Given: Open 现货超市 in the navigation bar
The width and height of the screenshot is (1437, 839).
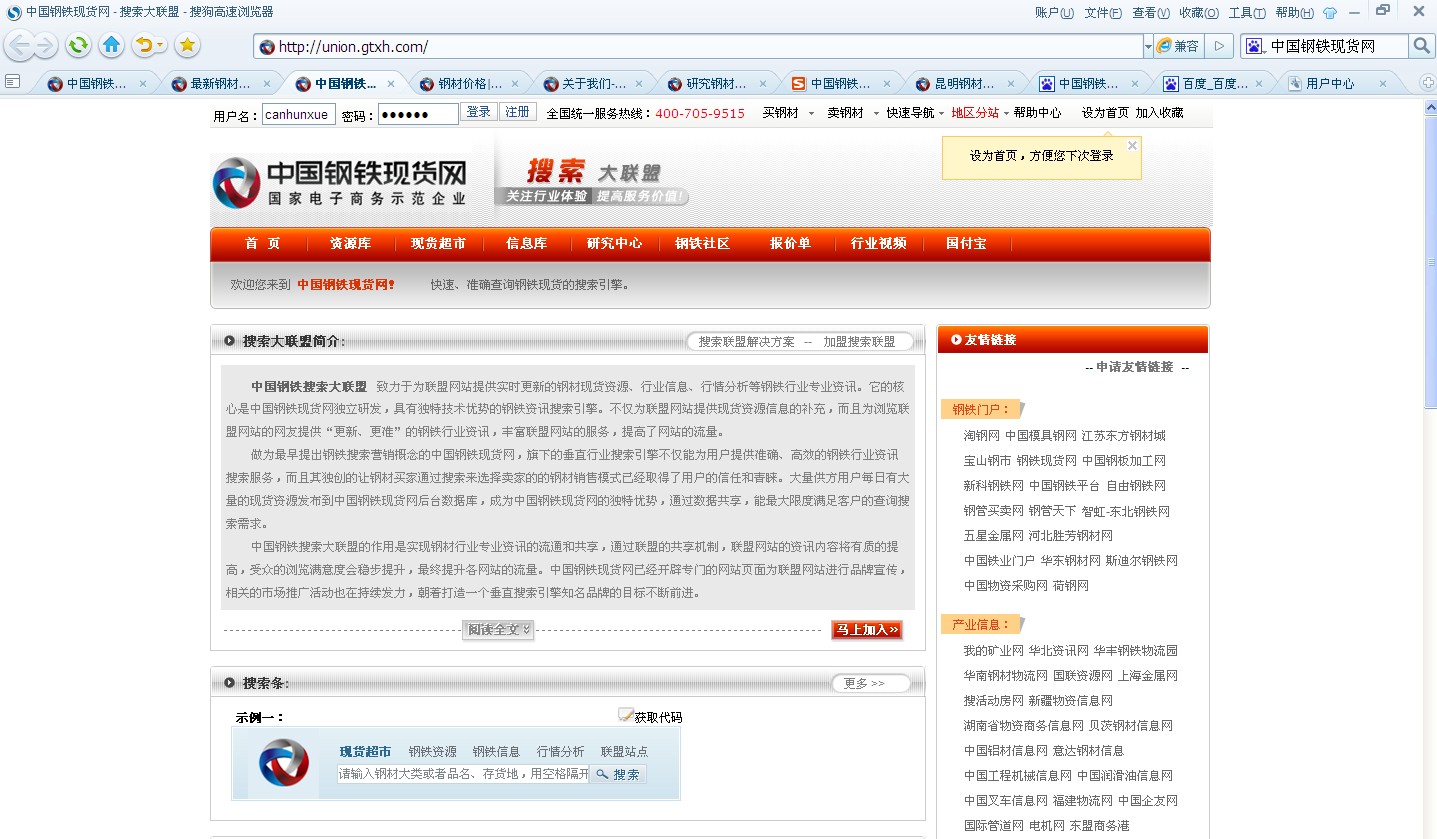Looking at the screenshot, I should click(x=438, y=244).
